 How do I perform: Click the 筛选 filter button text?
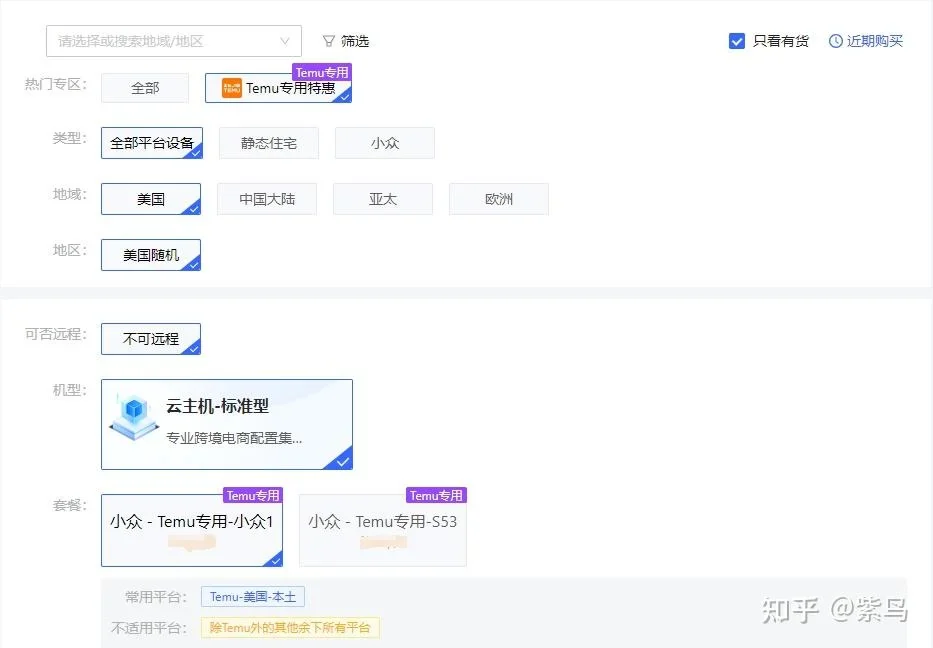(355, 41)
